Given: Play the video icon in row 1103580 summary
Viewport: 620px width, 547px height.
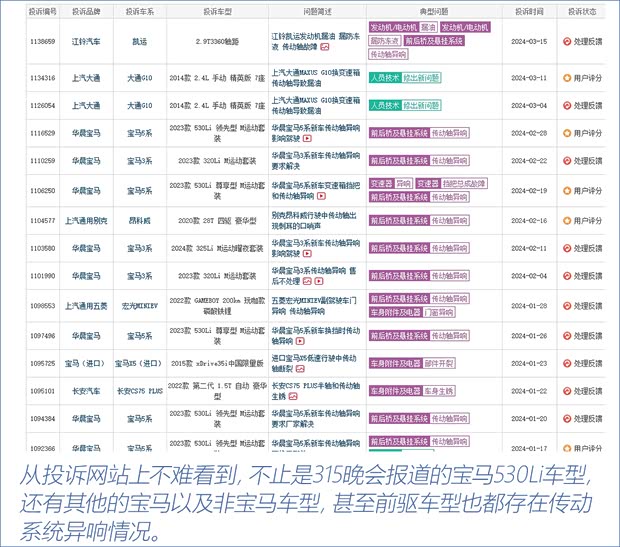Looking at the screenshot, I should (x=307, y=254).
